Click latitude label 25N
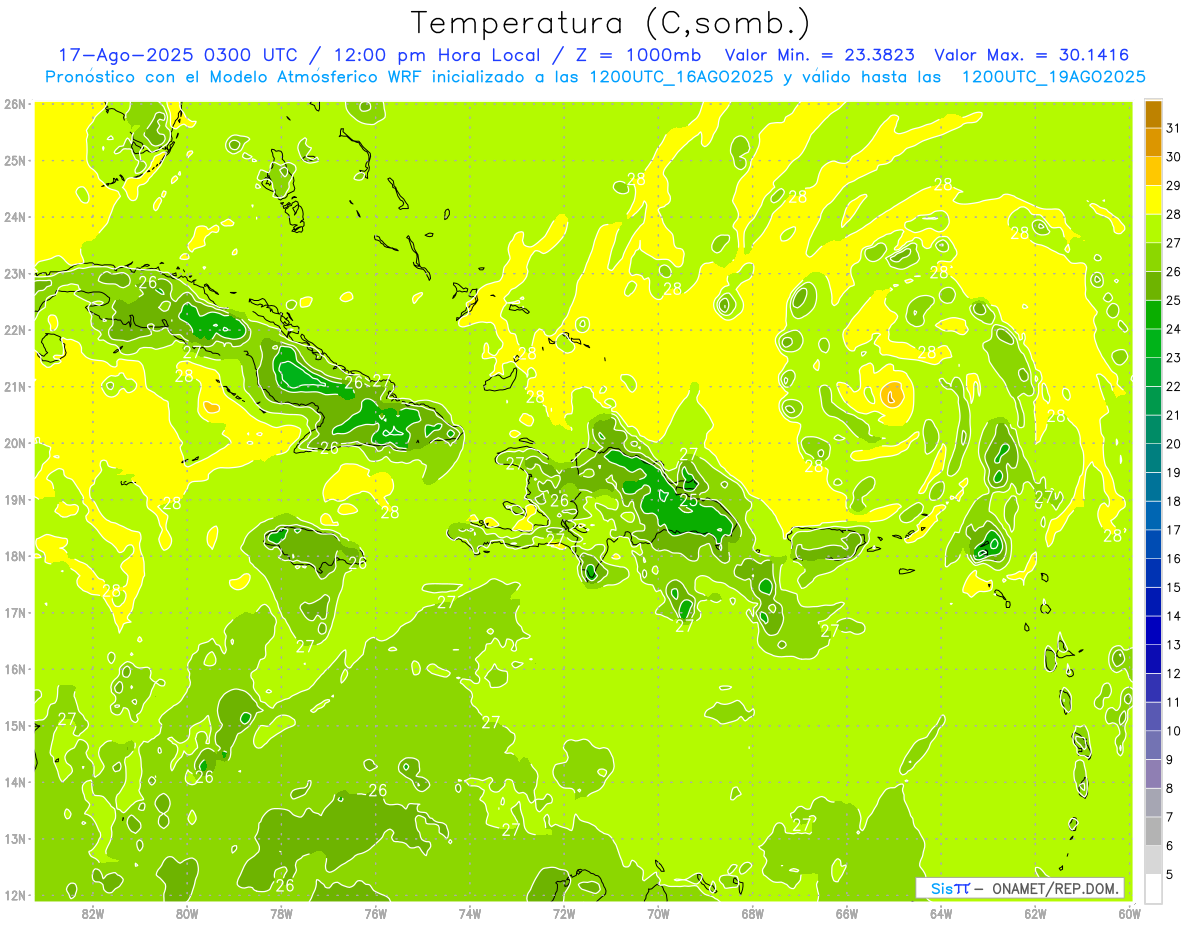Screen dimensions: 1200x927 point(15,160)
